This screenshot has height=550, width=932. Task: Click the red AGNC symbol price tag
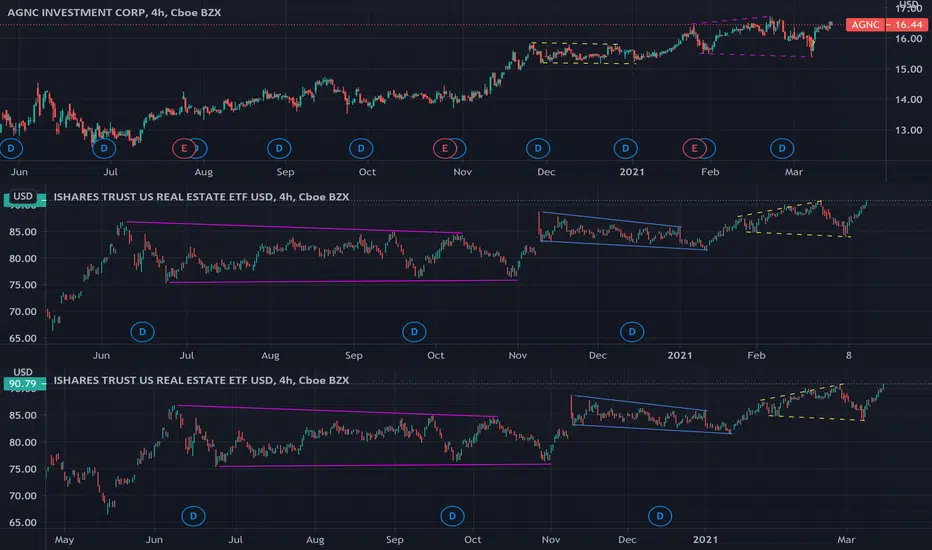coord(865,24)
